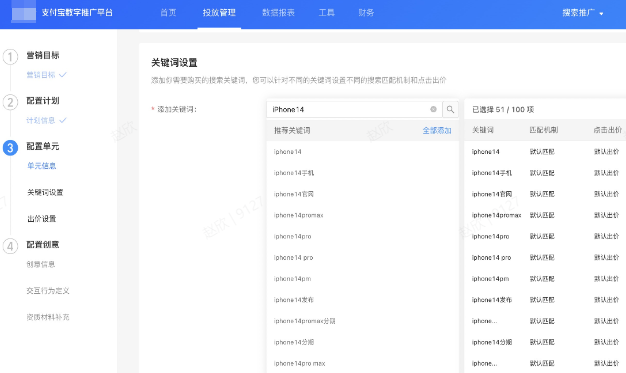Viewport: 626px width, 373px height.
Task: Click 默认出价 for selected iphone14发布 row
Action: 606,300
